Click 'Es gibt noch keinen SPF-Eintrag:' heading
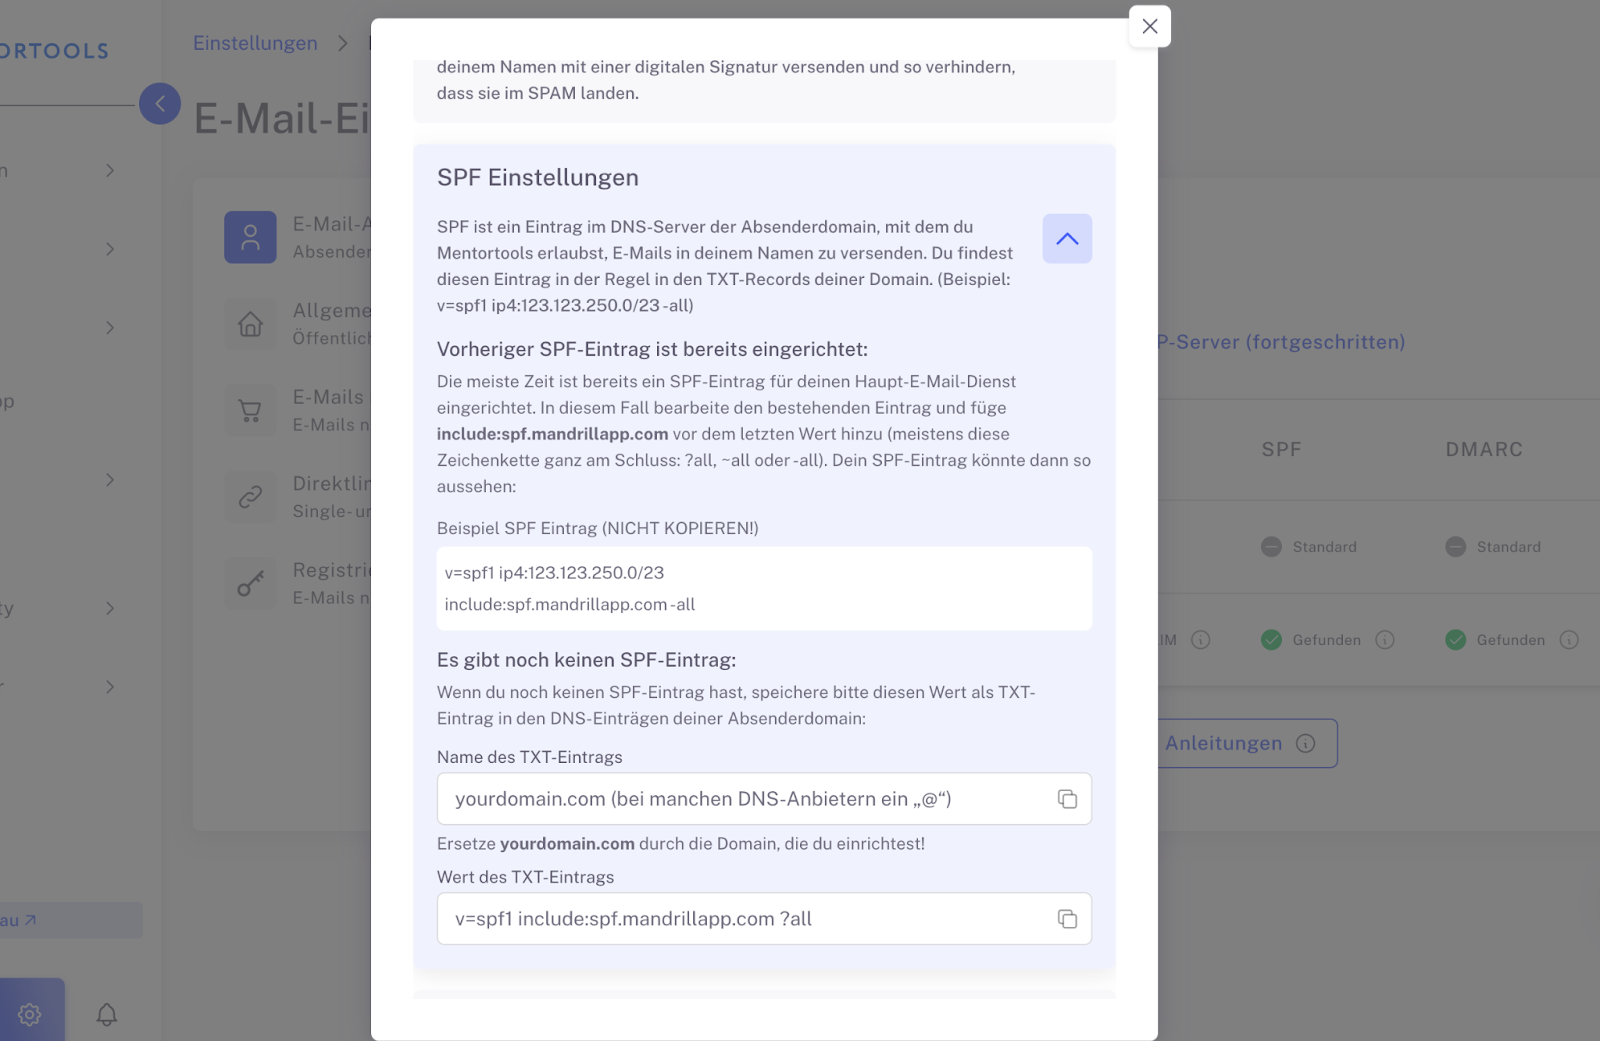 586,660
